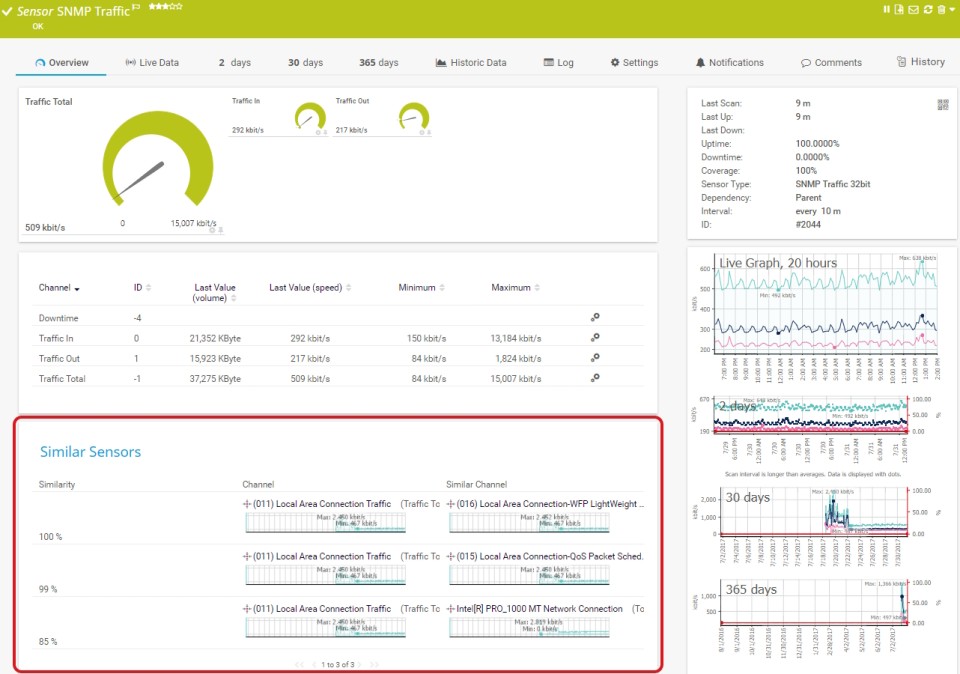
Task: Open the dropdown arrow next to the trash icon
Action: coord(952,9)
